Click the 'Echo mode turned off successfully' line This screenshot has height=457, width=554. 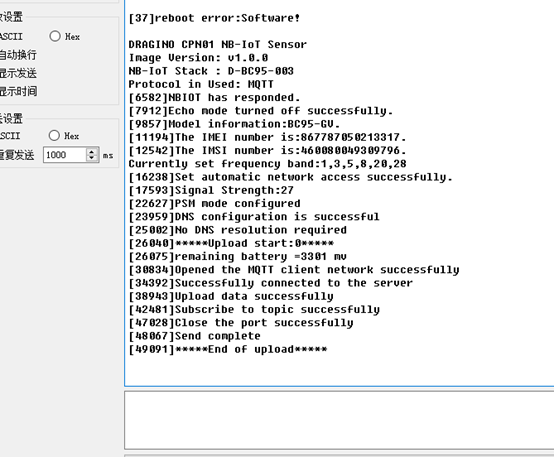click(x=260, y=111)
